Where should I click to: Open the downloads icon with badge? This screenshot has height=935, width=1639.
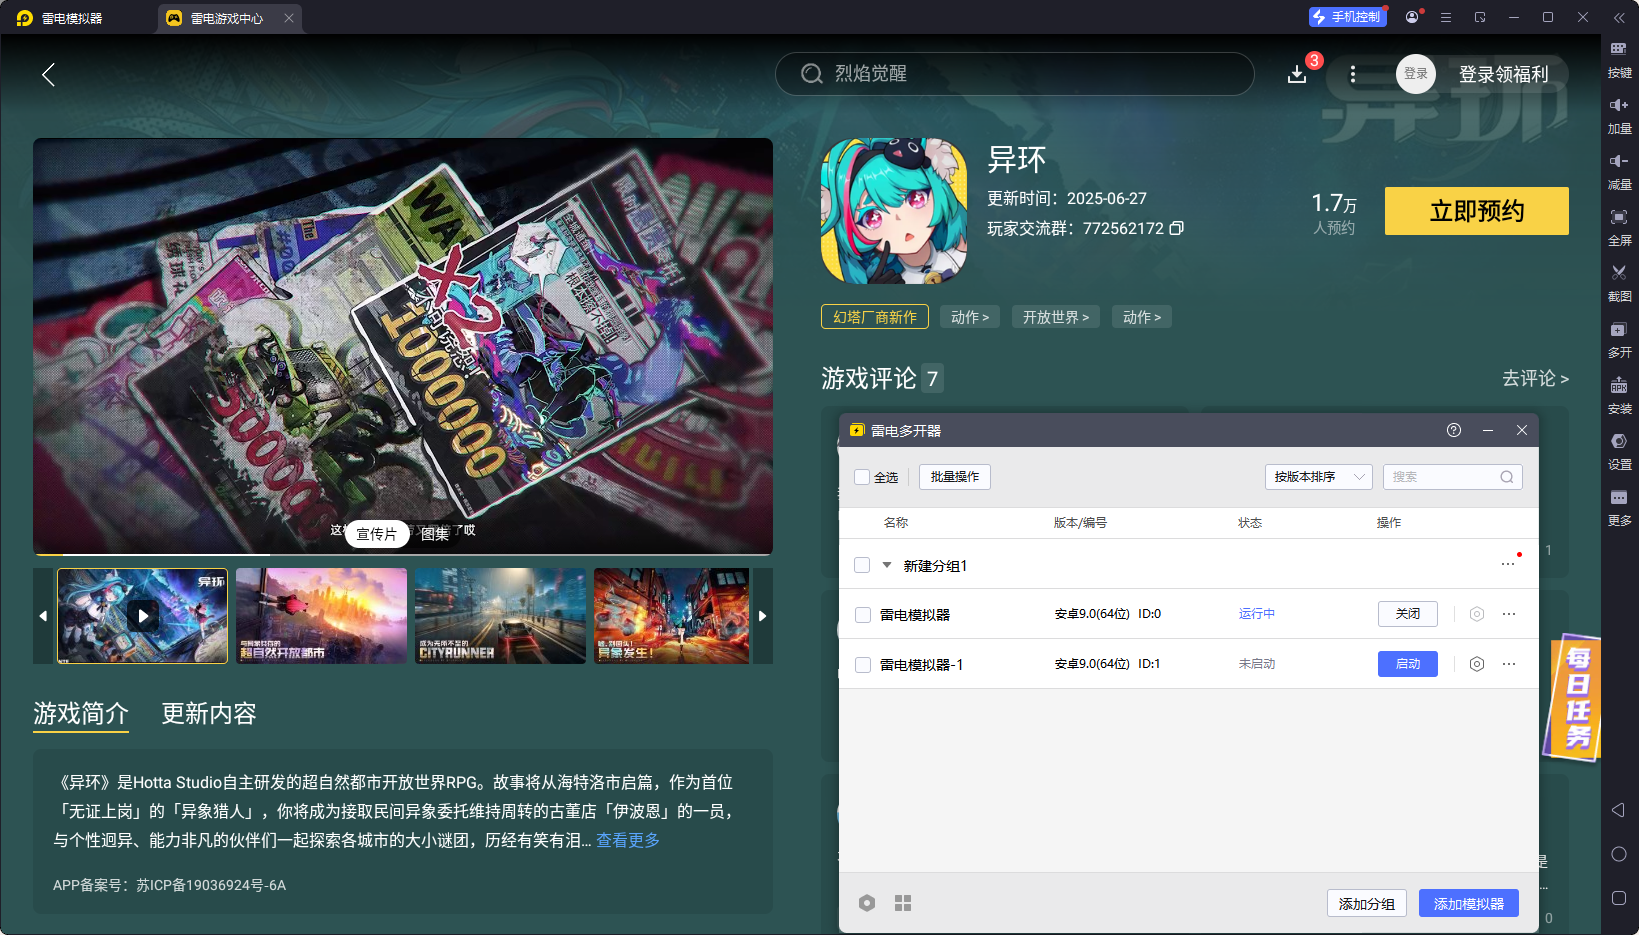pyautogui.click(x=1297, y=74)
